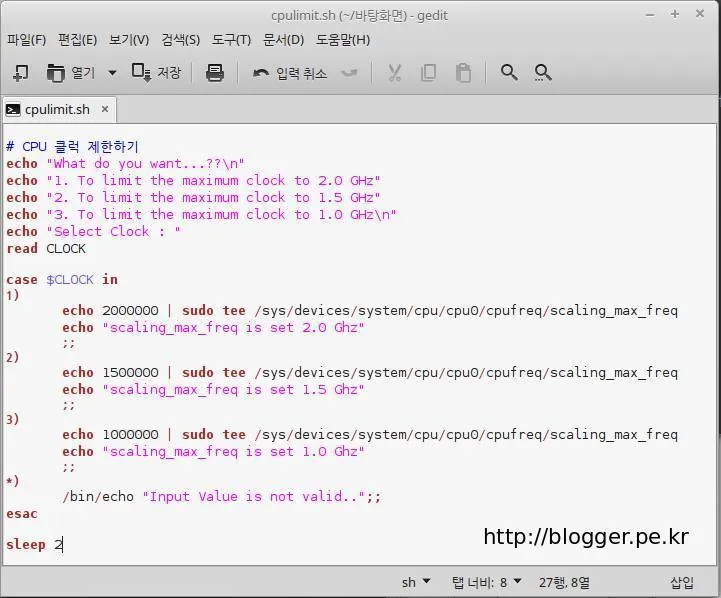Open the 파일(F) menu
Image resolution: width=721 pixels, height=598 pixels.
26,40
